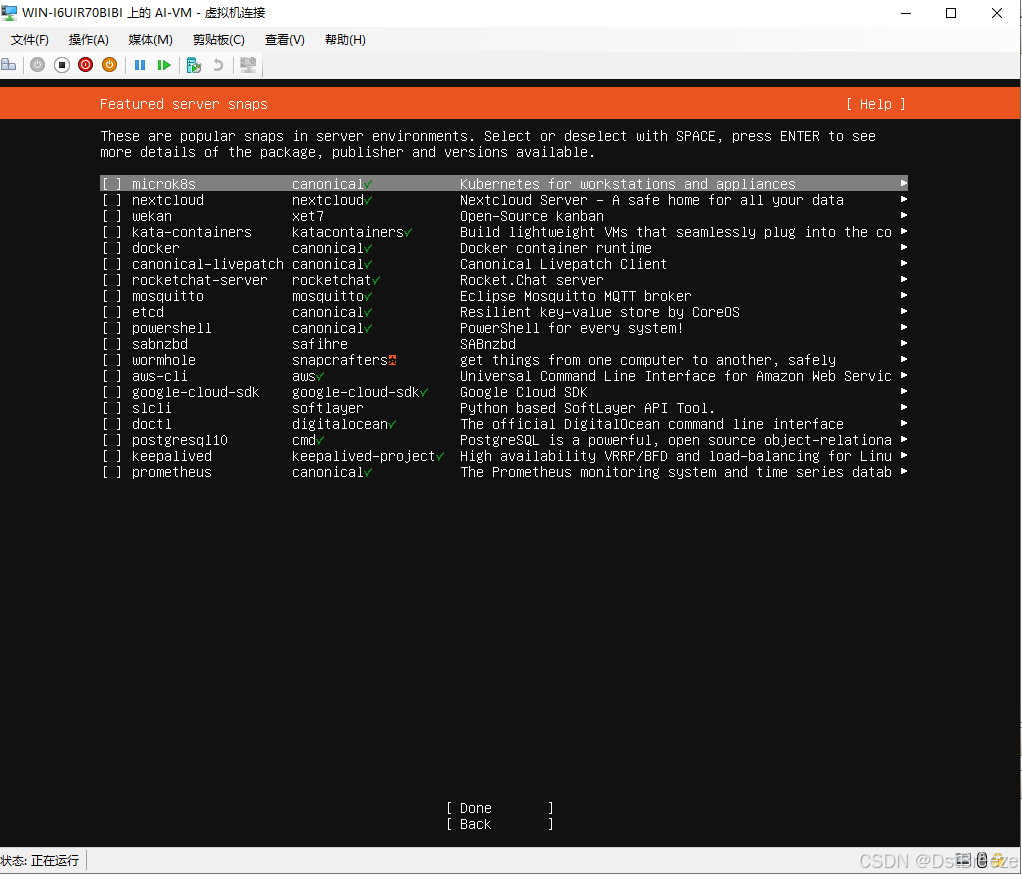Image resolution: width=1022 pixels, height=879 pixels.
Task: Select the wekan checkbox
Action: (x=111, y=216)
